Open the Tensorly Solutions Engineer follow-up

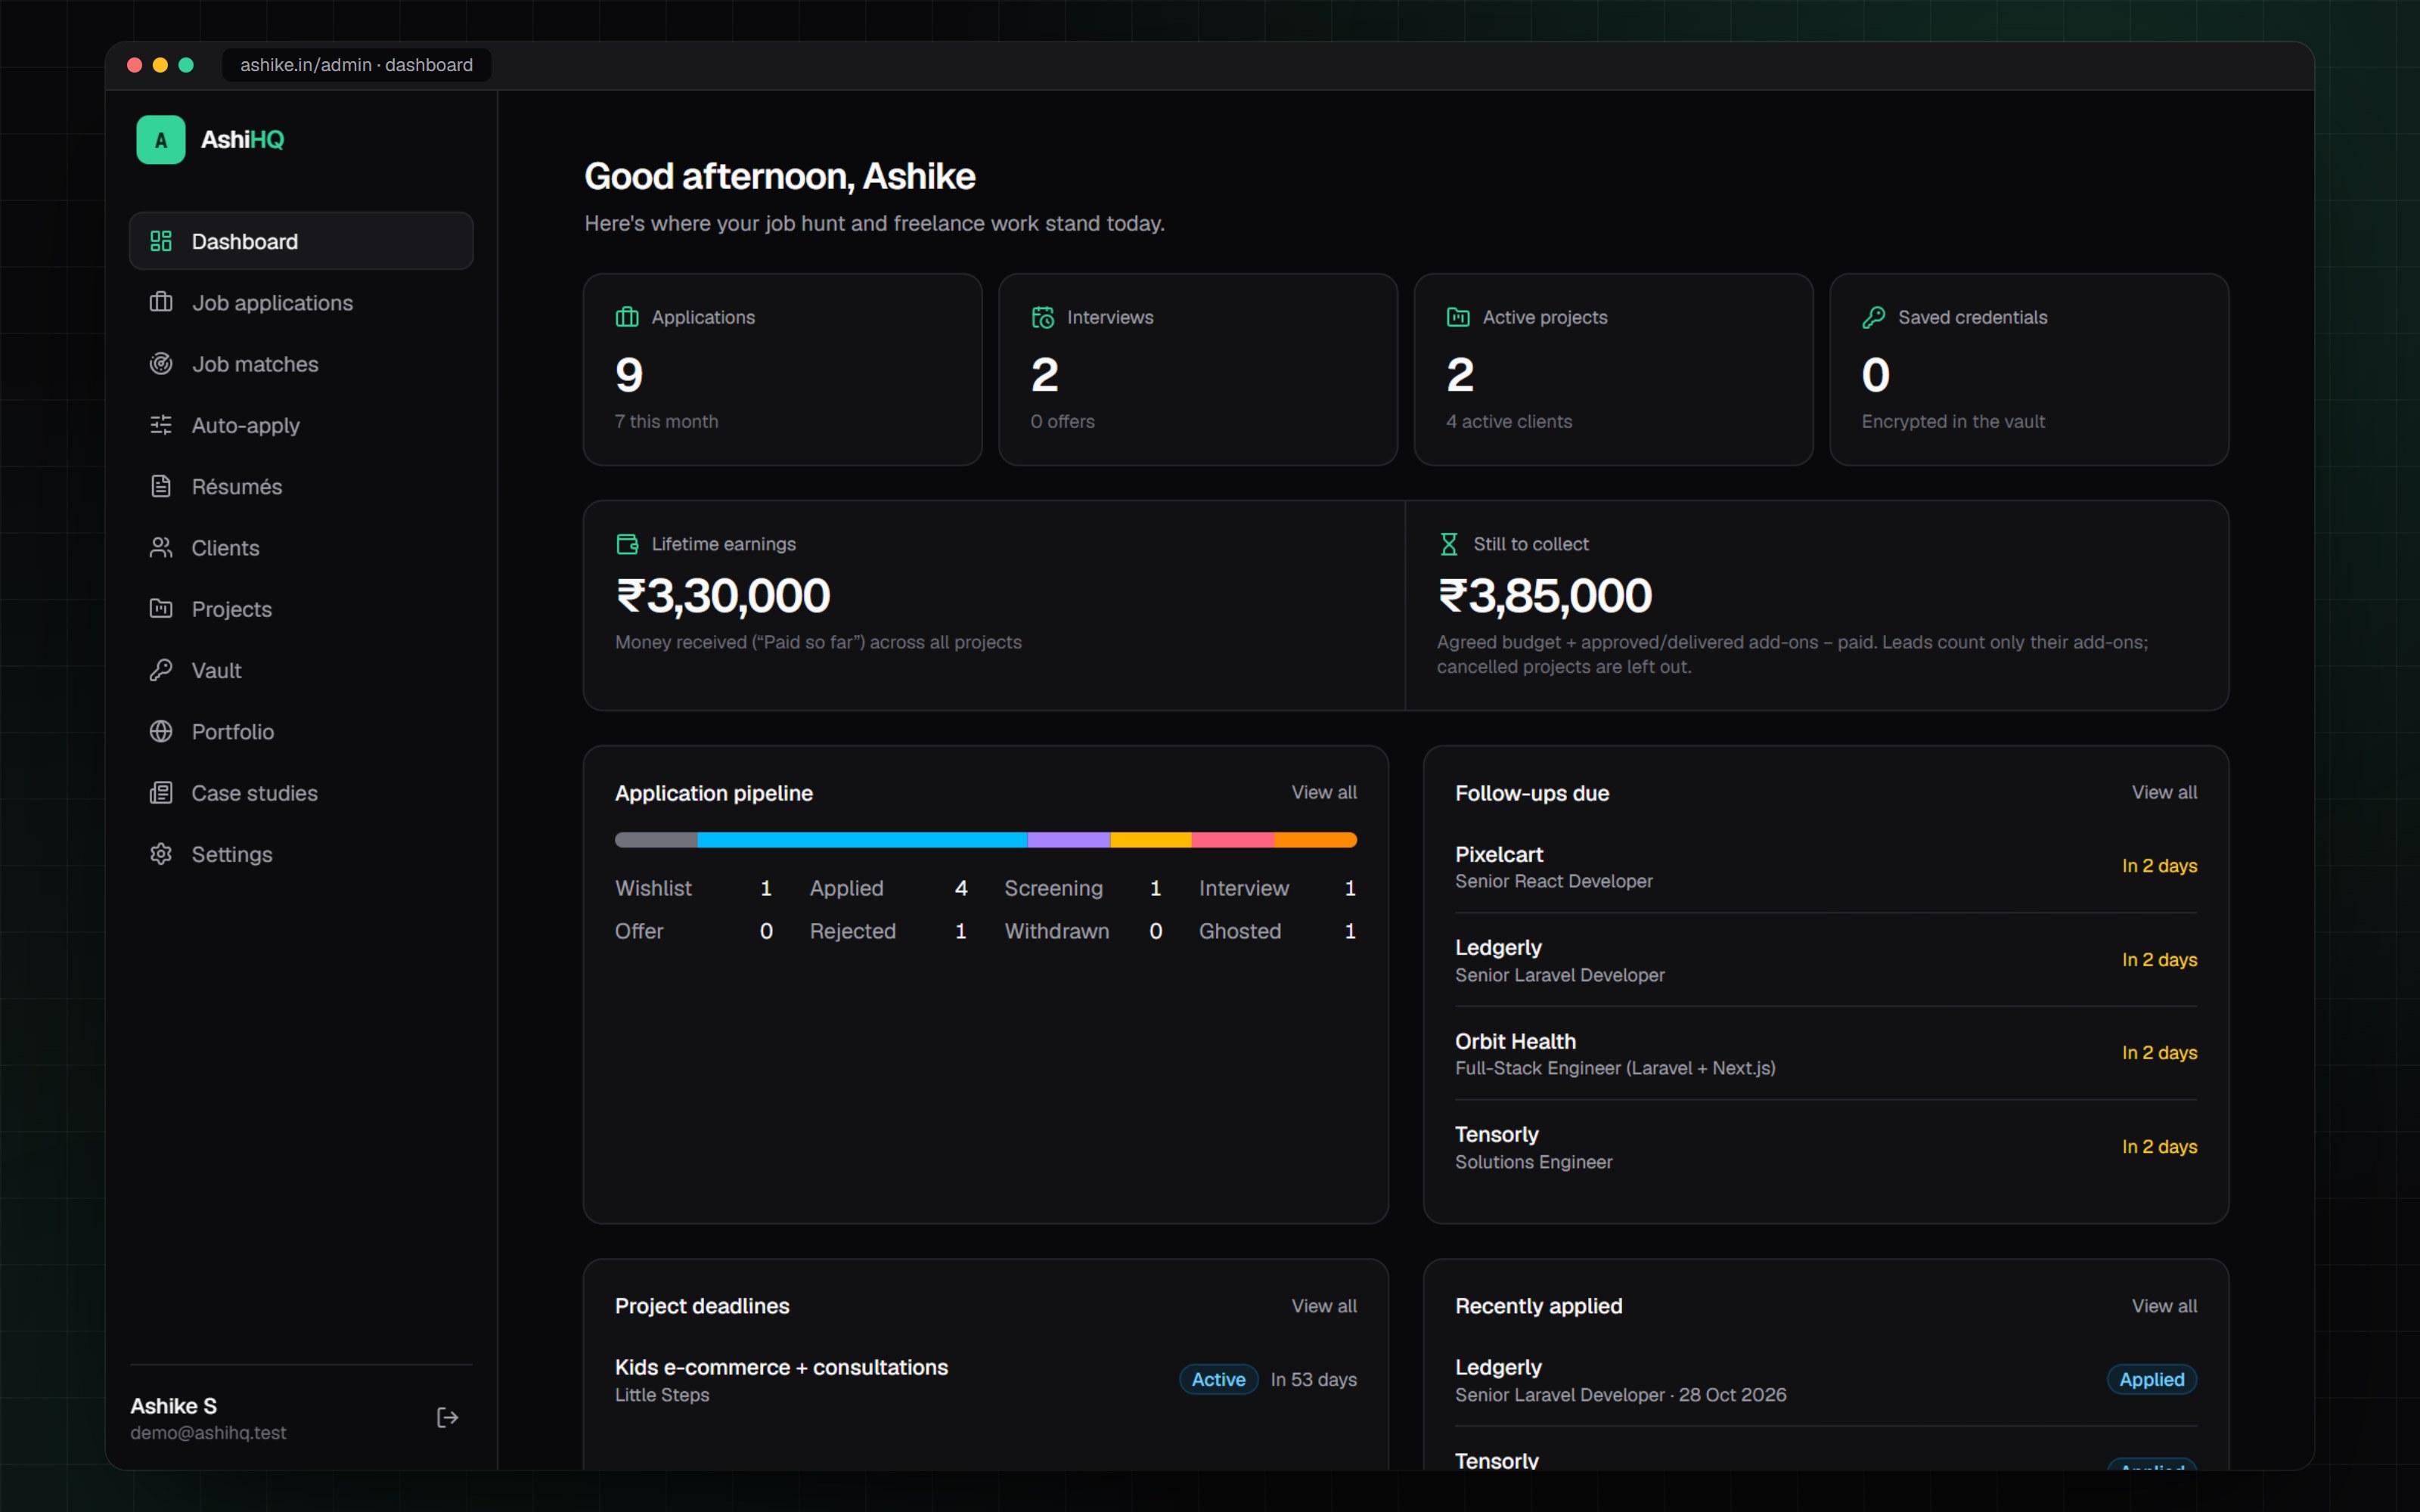1826,1147
